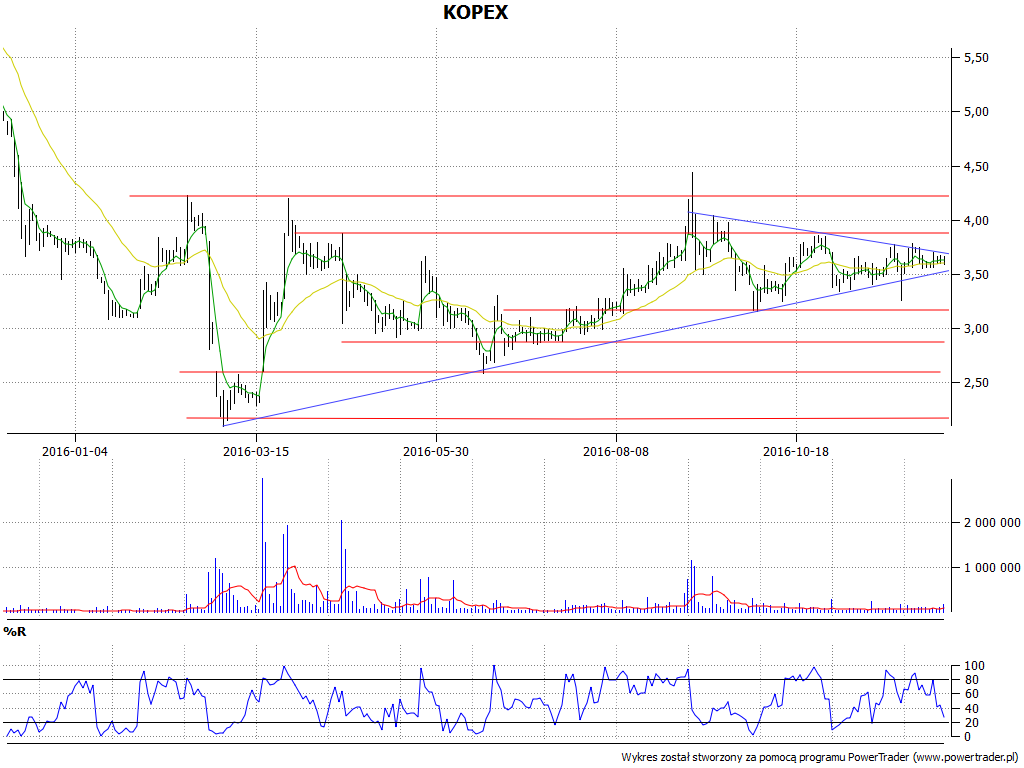Select the 2016-08-08 date label
The height and width of the screenshot is (768, 1024).
tap(616, 451)
